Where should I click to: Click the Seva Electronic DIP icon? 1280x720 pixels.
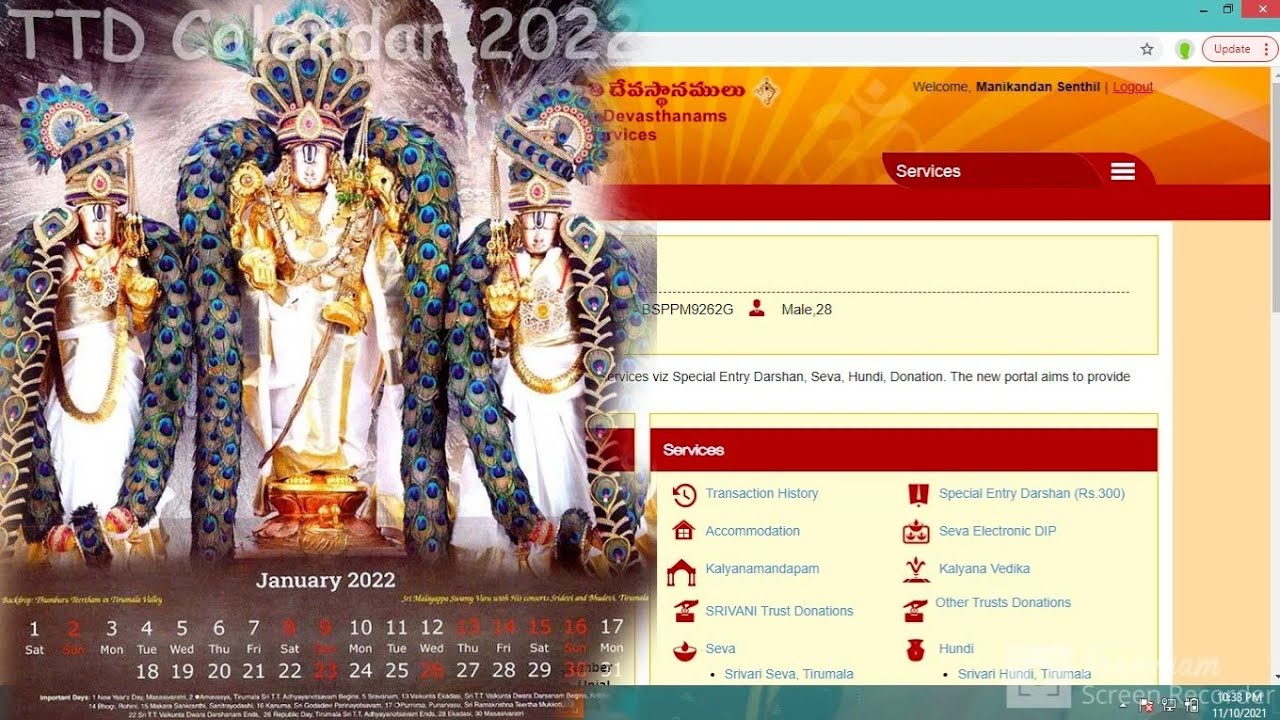pos(916,532)
